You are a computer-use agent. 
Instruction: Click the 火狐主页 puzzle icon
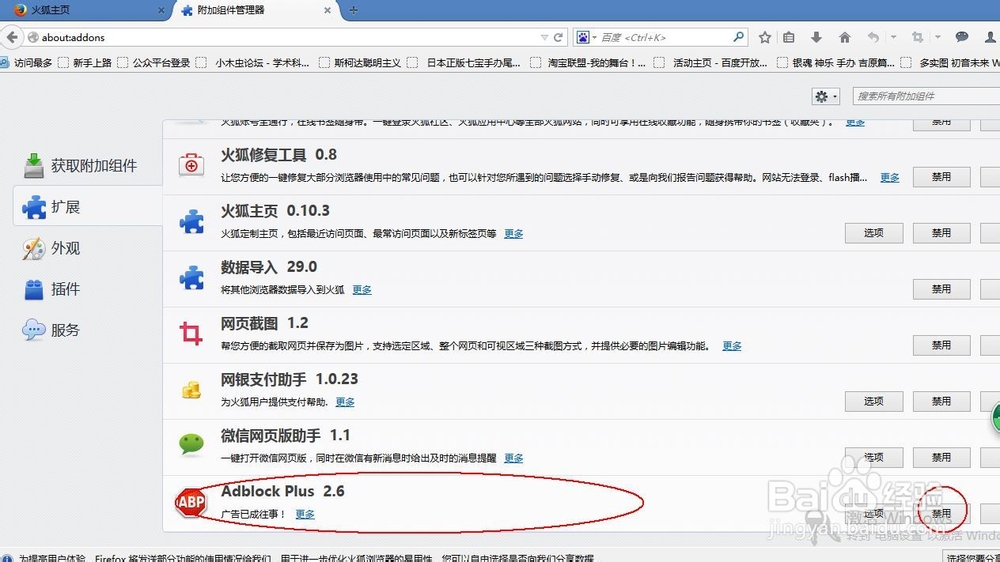tap(191, 221)
